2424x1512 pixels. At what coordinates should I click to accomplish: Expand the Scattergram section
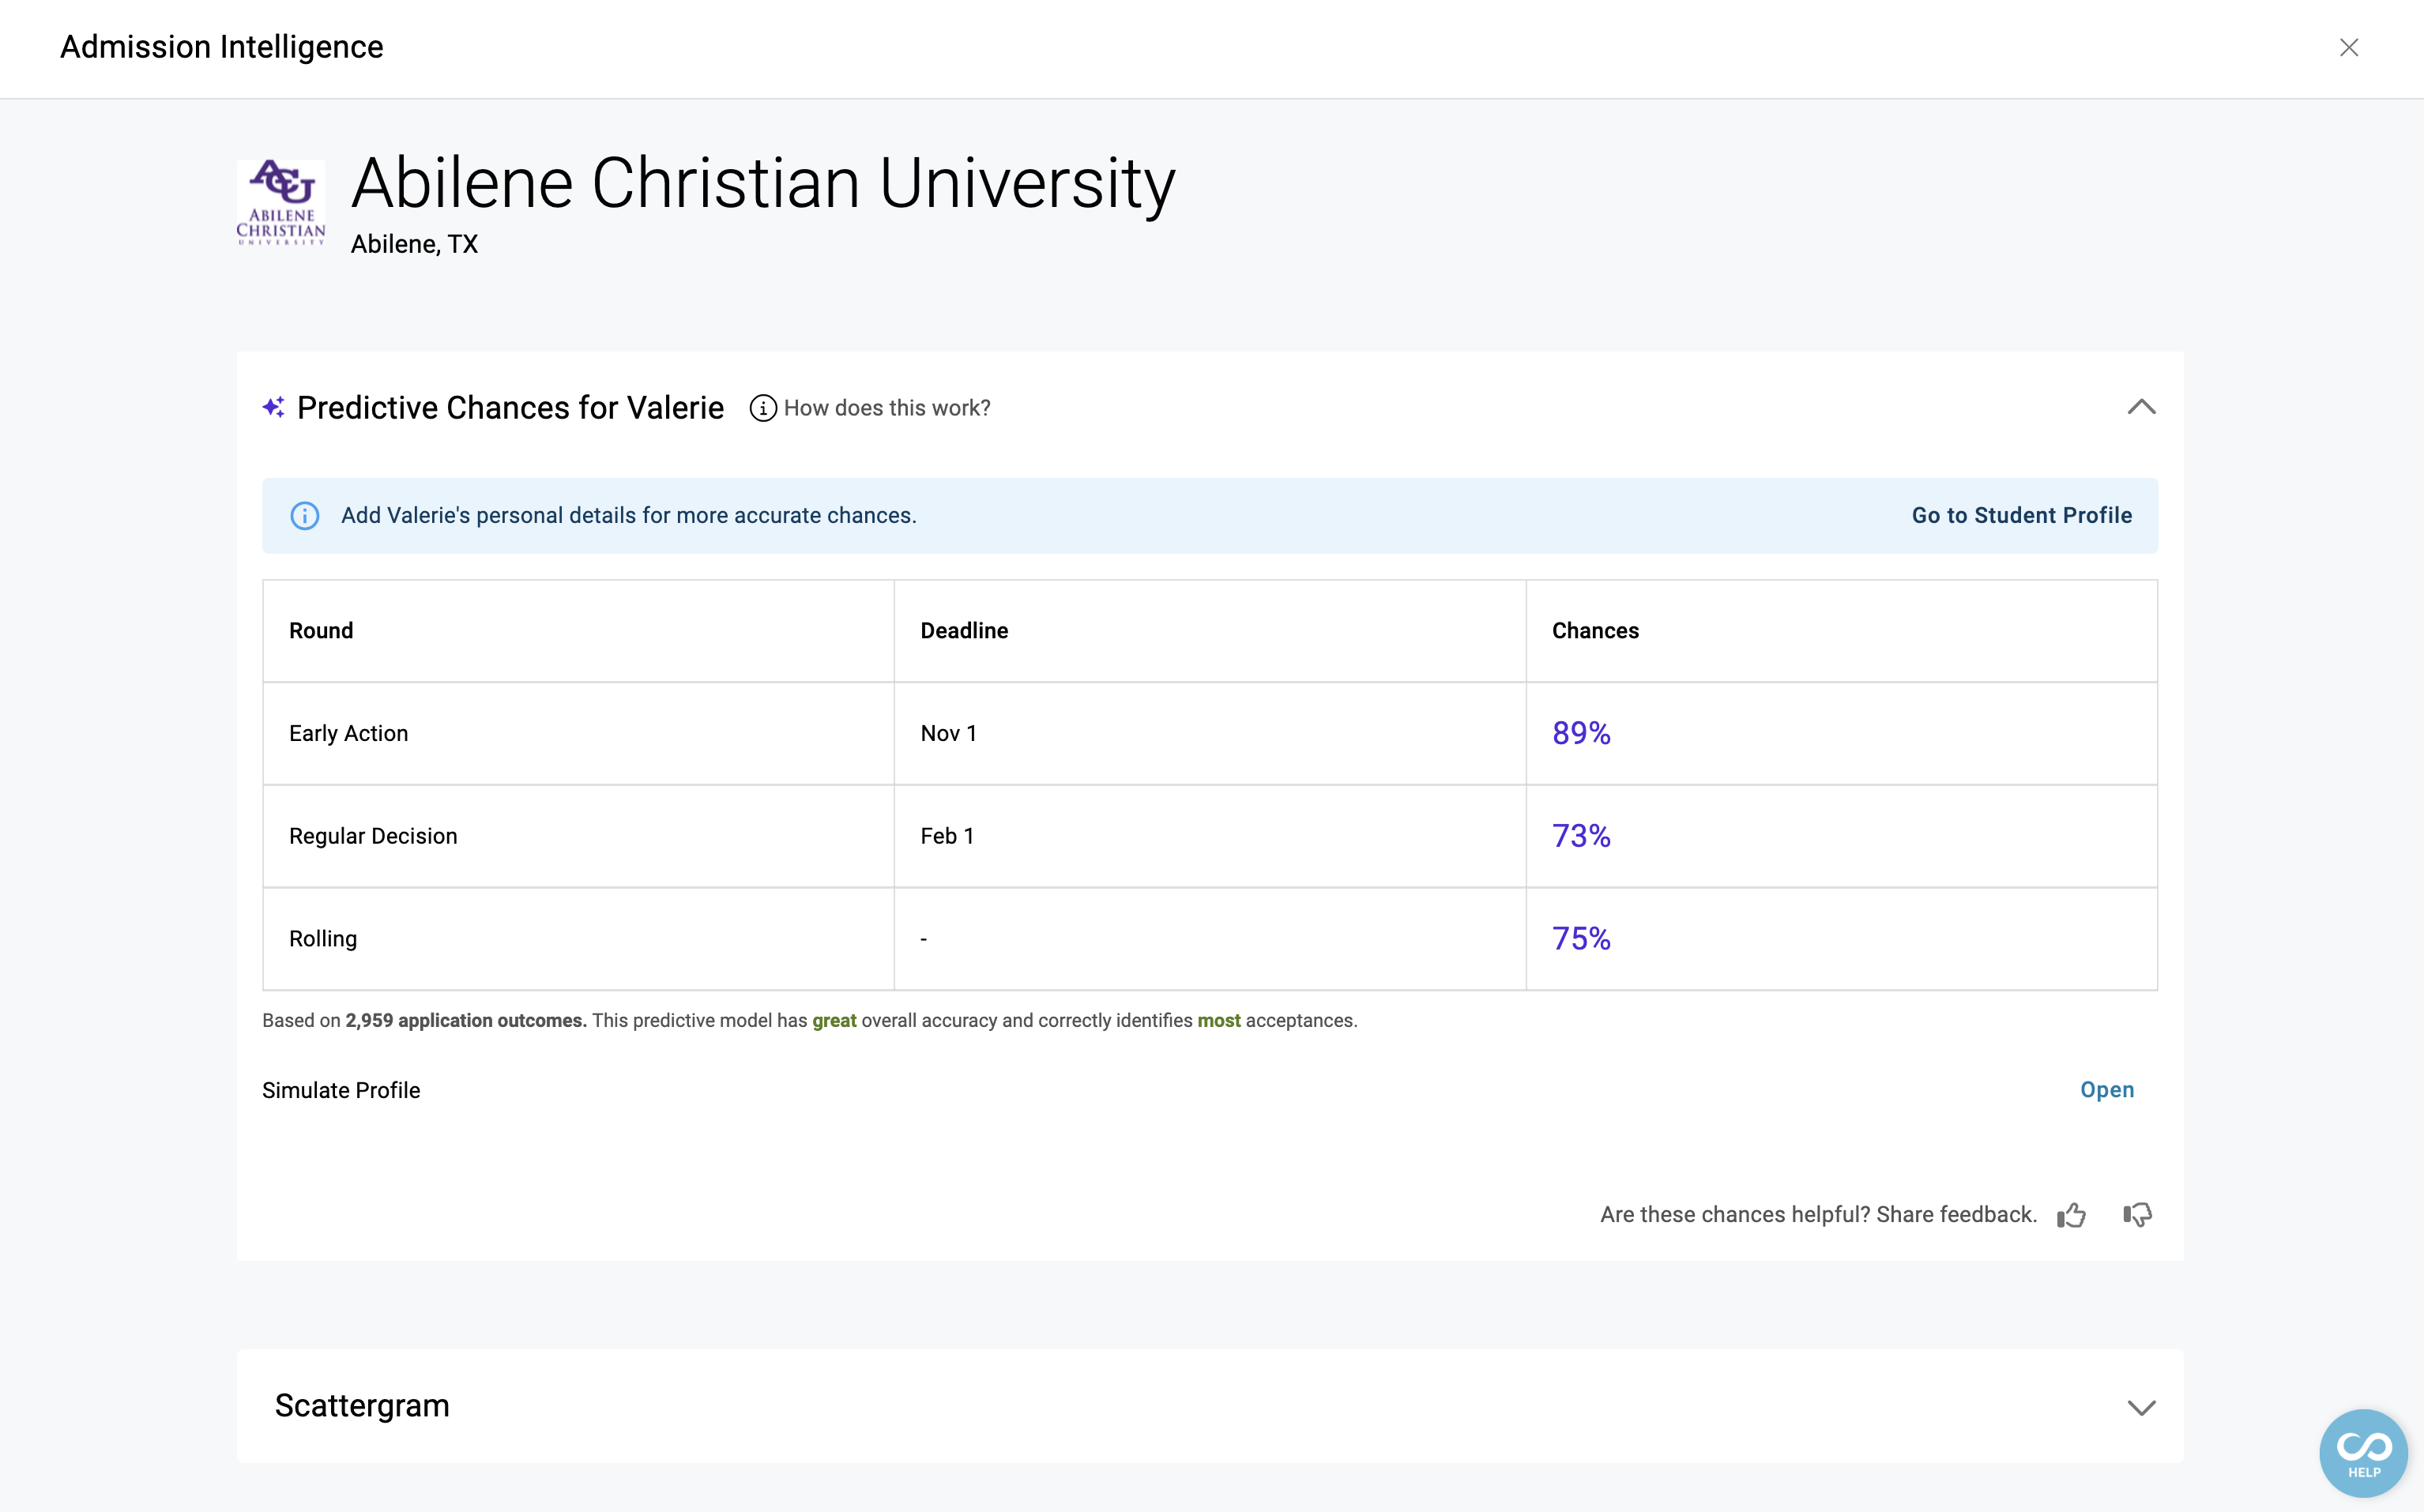[2141, 1407]
